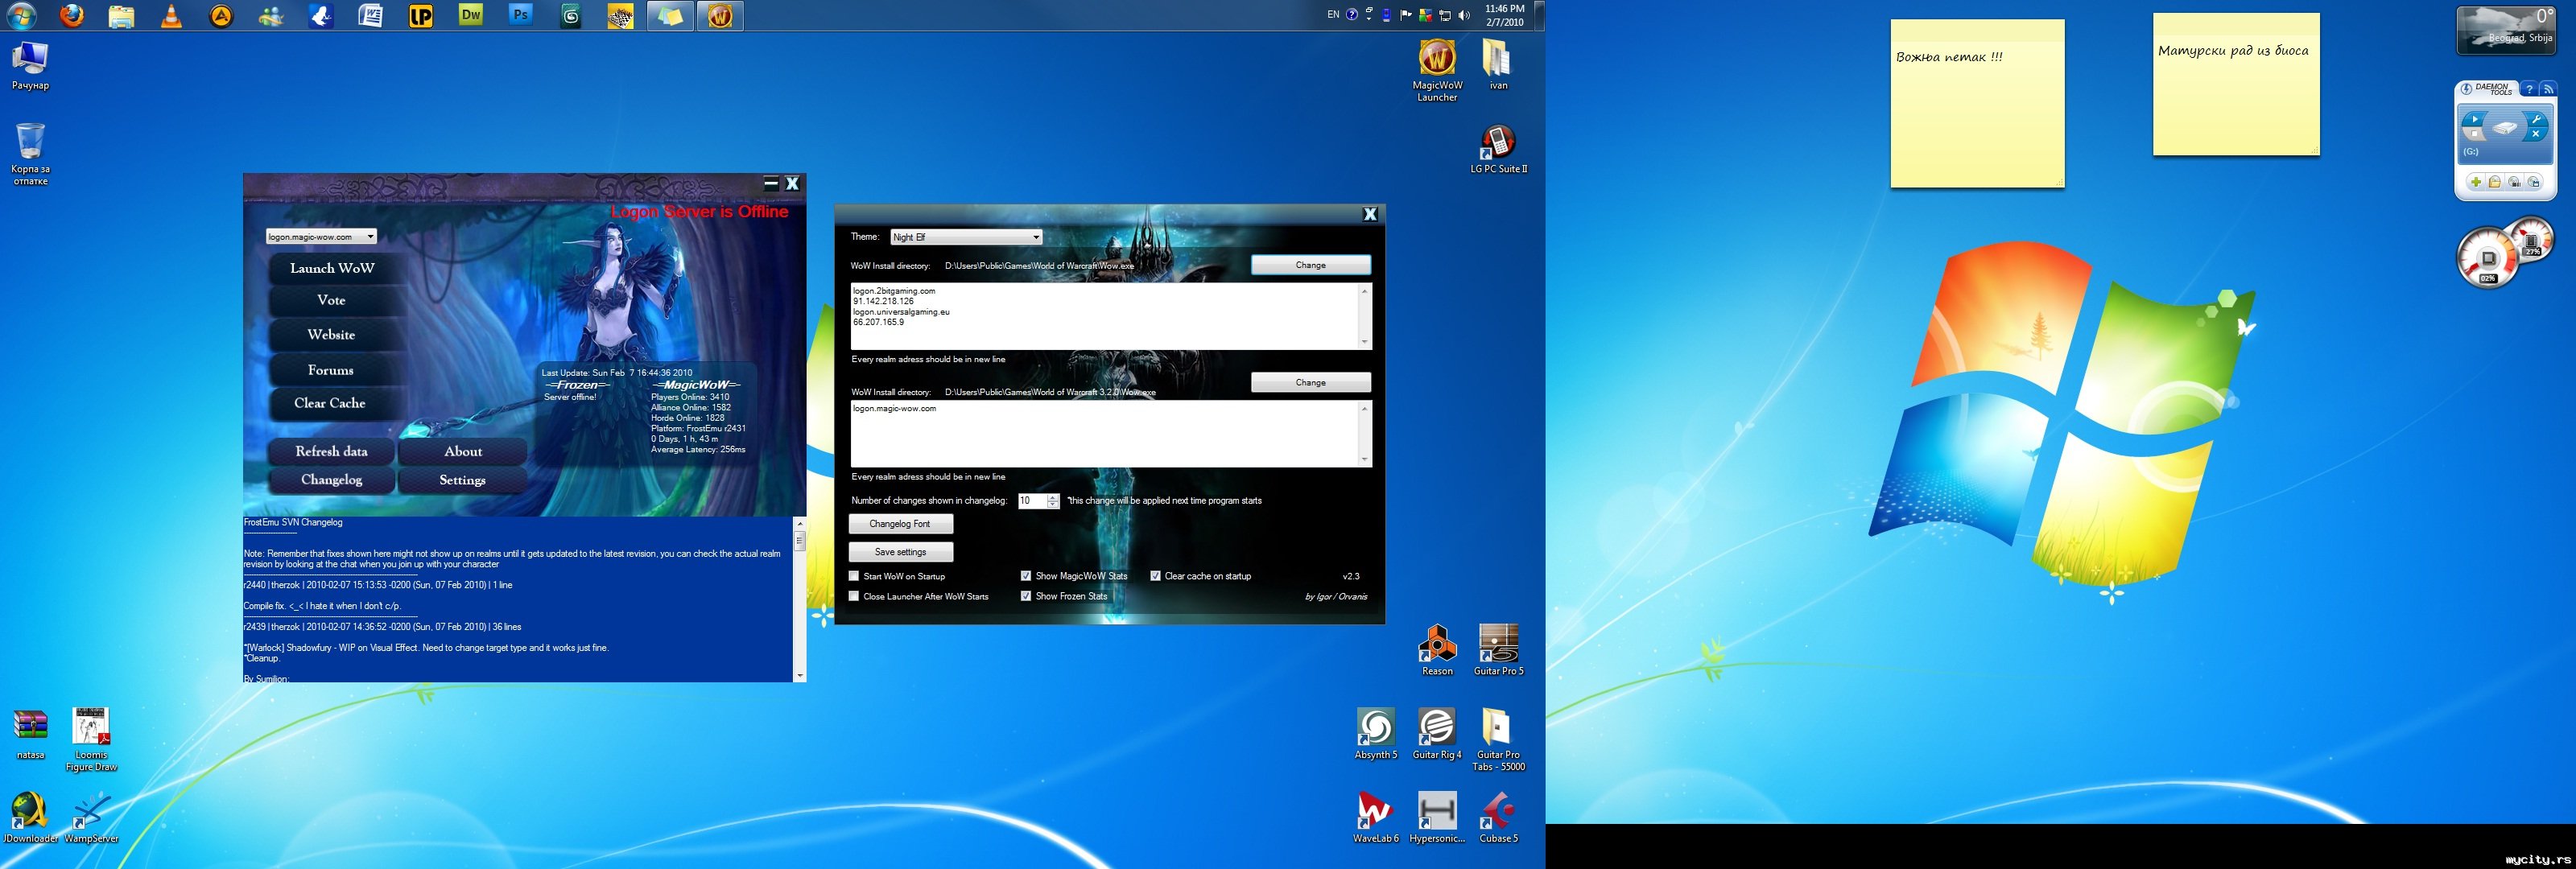
Task: Launch Photoshop from the taskbar
Action: (520, 16)
